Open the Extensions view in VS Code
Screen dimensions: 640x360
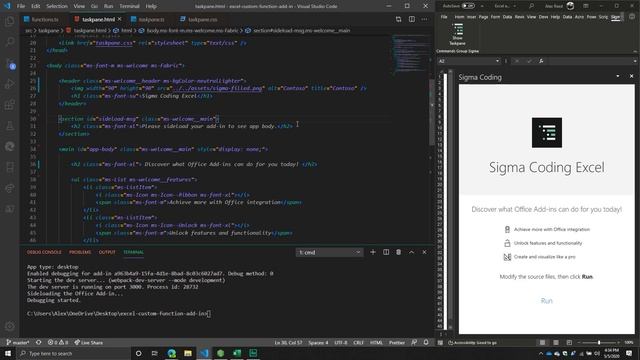coord(10,105)
